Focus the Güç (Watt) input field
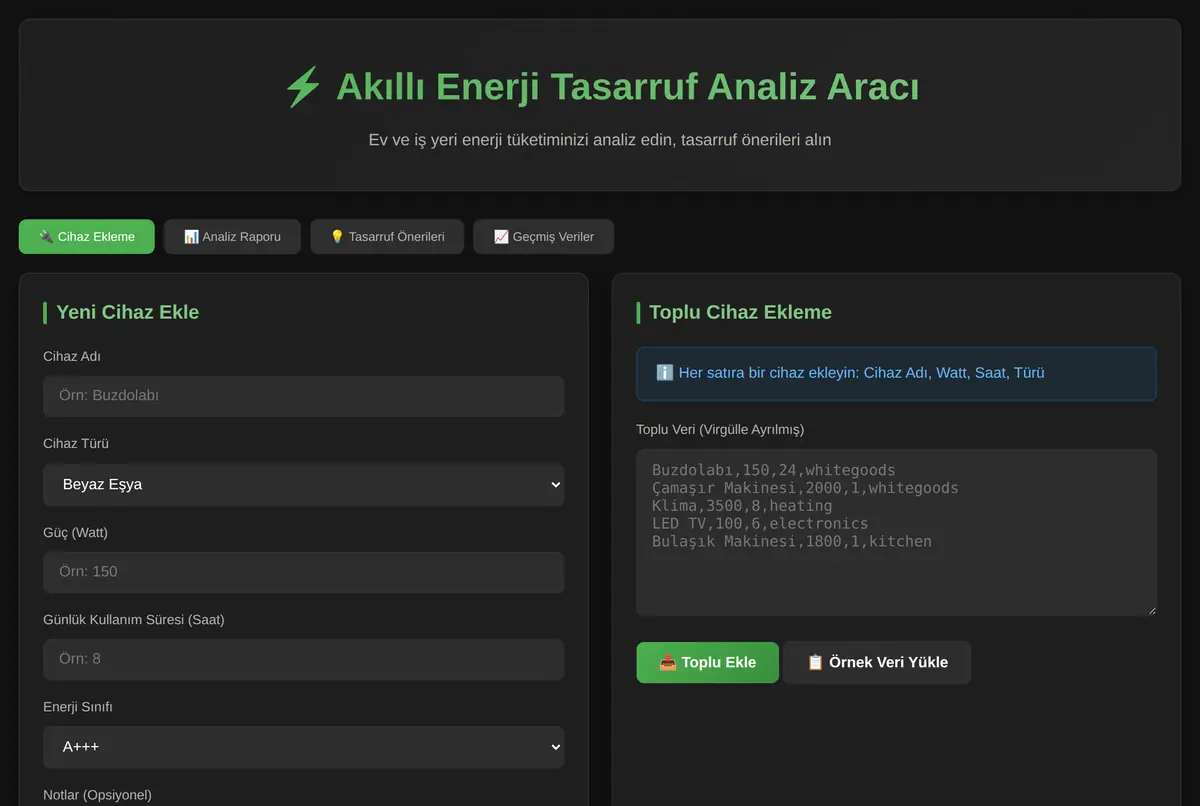Screen dimensions: 1200x806 click(304, 572)
